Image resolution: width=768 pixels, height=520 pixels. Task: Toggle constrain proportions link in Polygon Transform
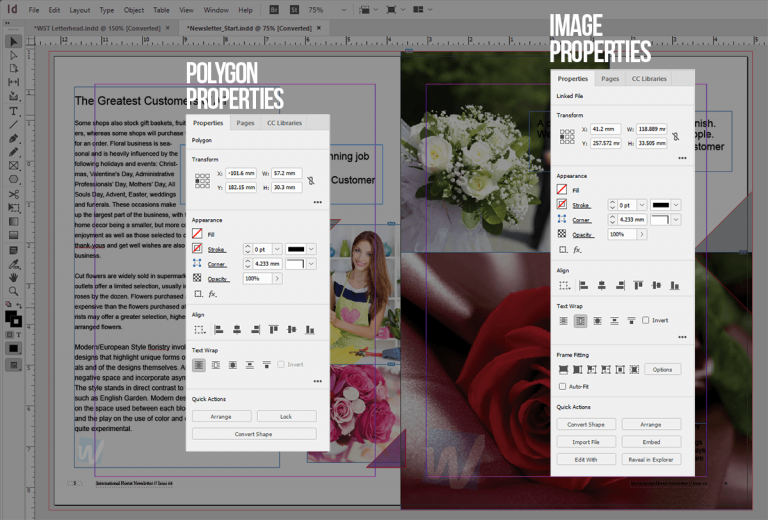(x=311, y=181)
